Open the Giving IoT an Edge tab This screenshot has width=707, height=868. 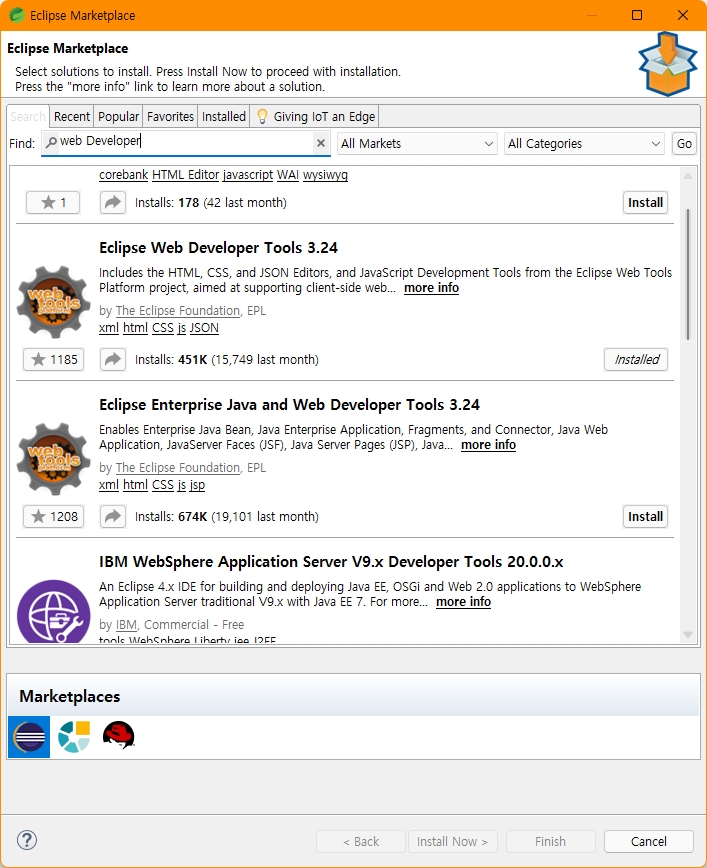[x=314, y=116]
